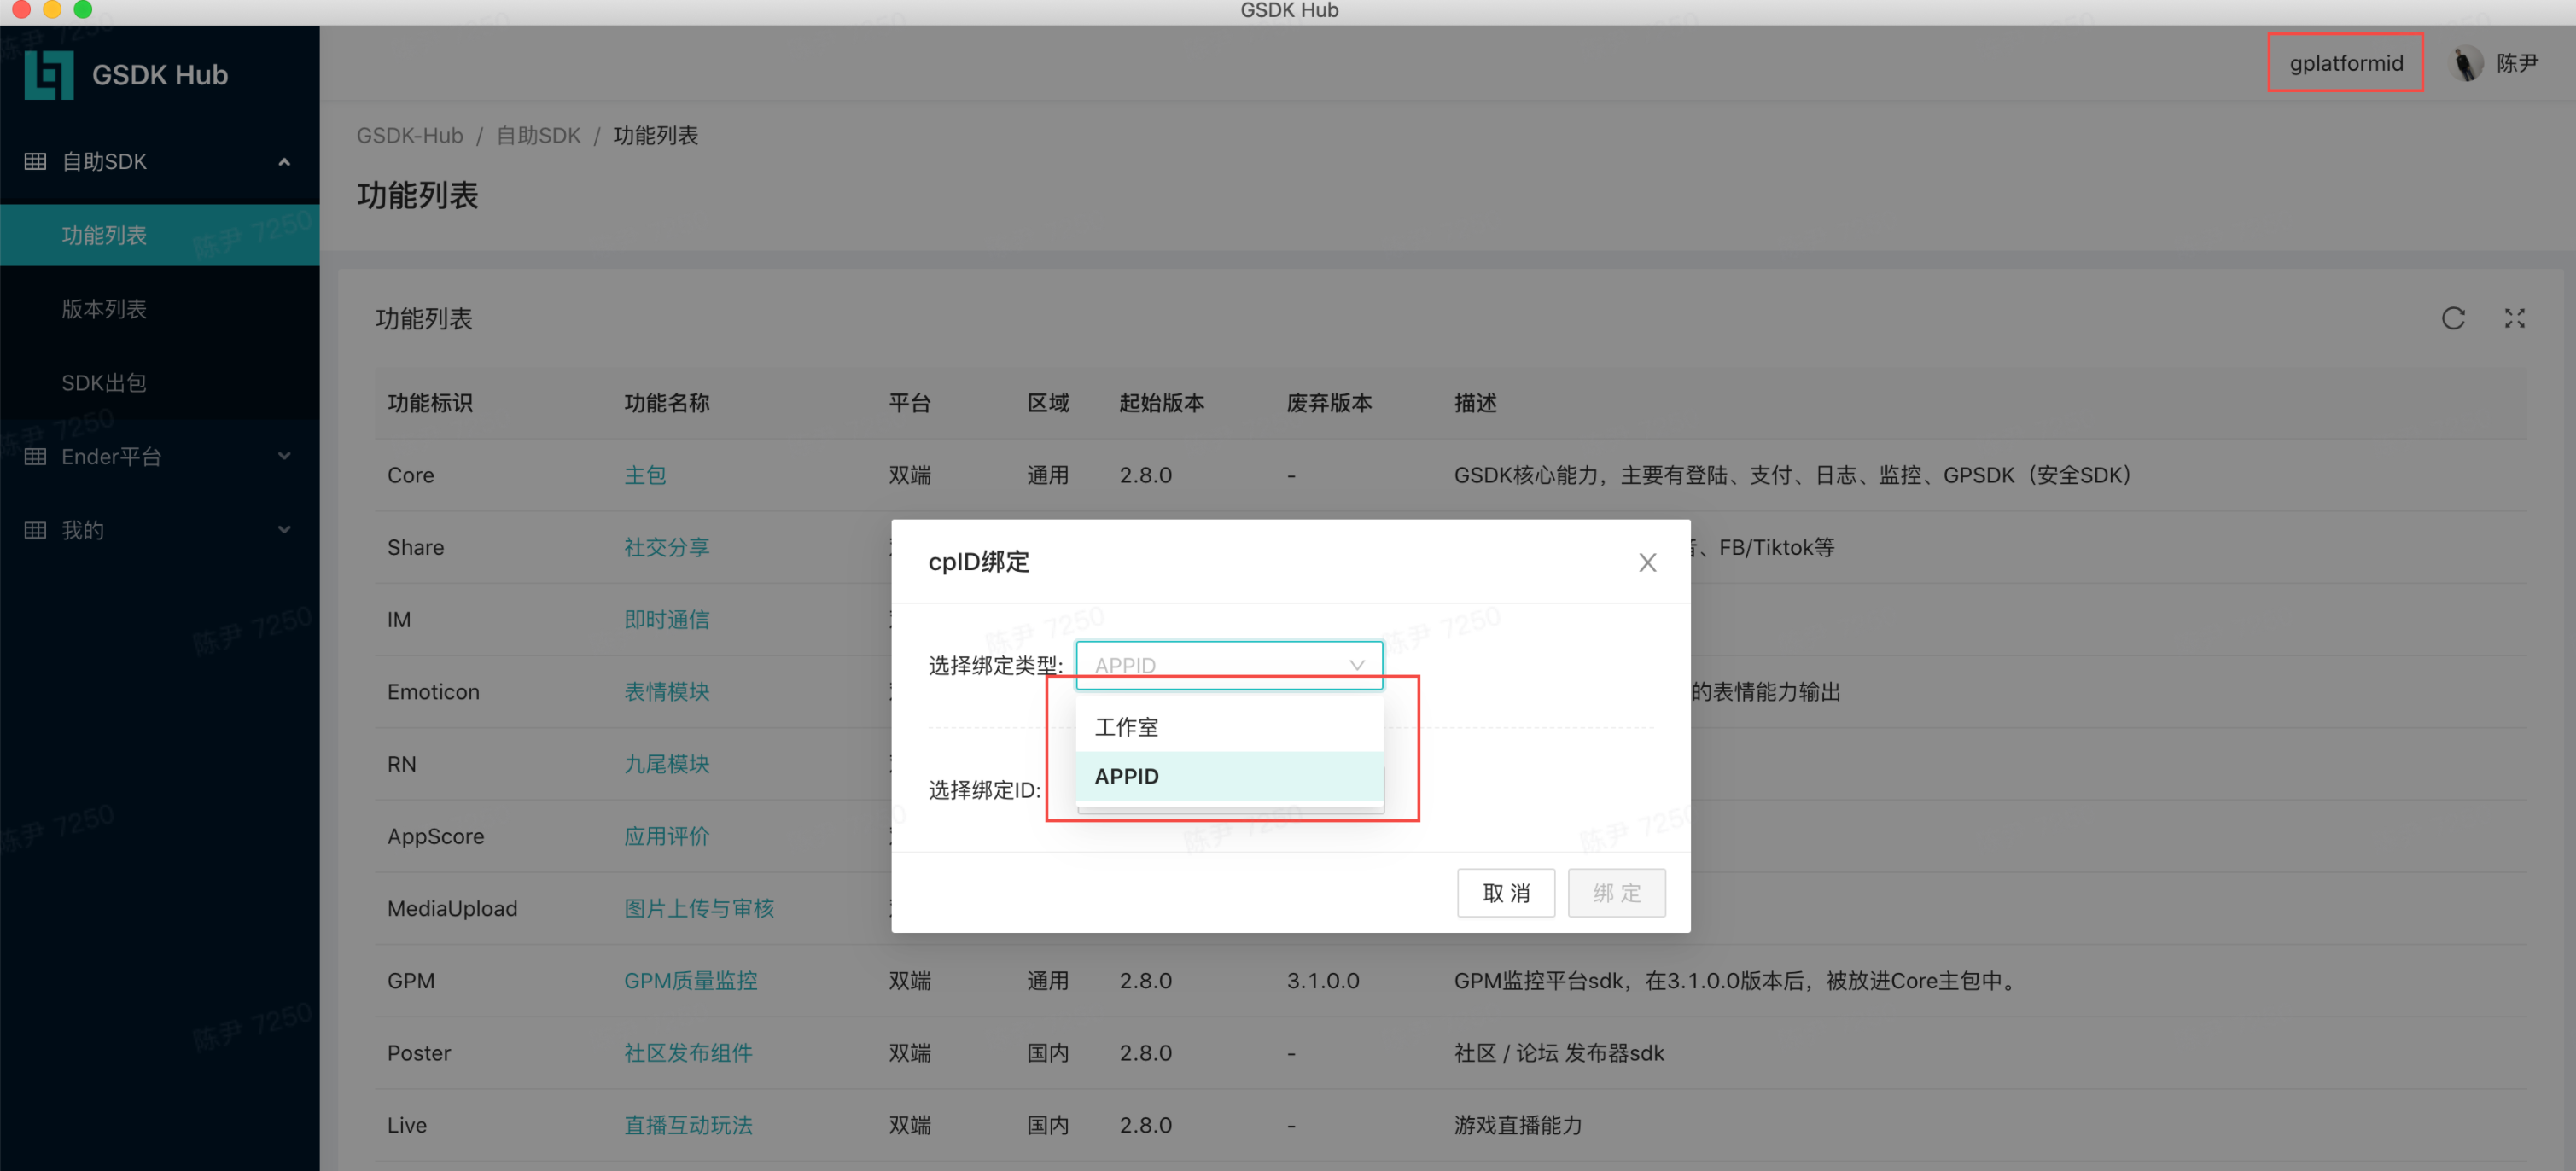Click the Live row identifier
The width and height of the screenshot is (2576, 1171).
(406, 1125)
